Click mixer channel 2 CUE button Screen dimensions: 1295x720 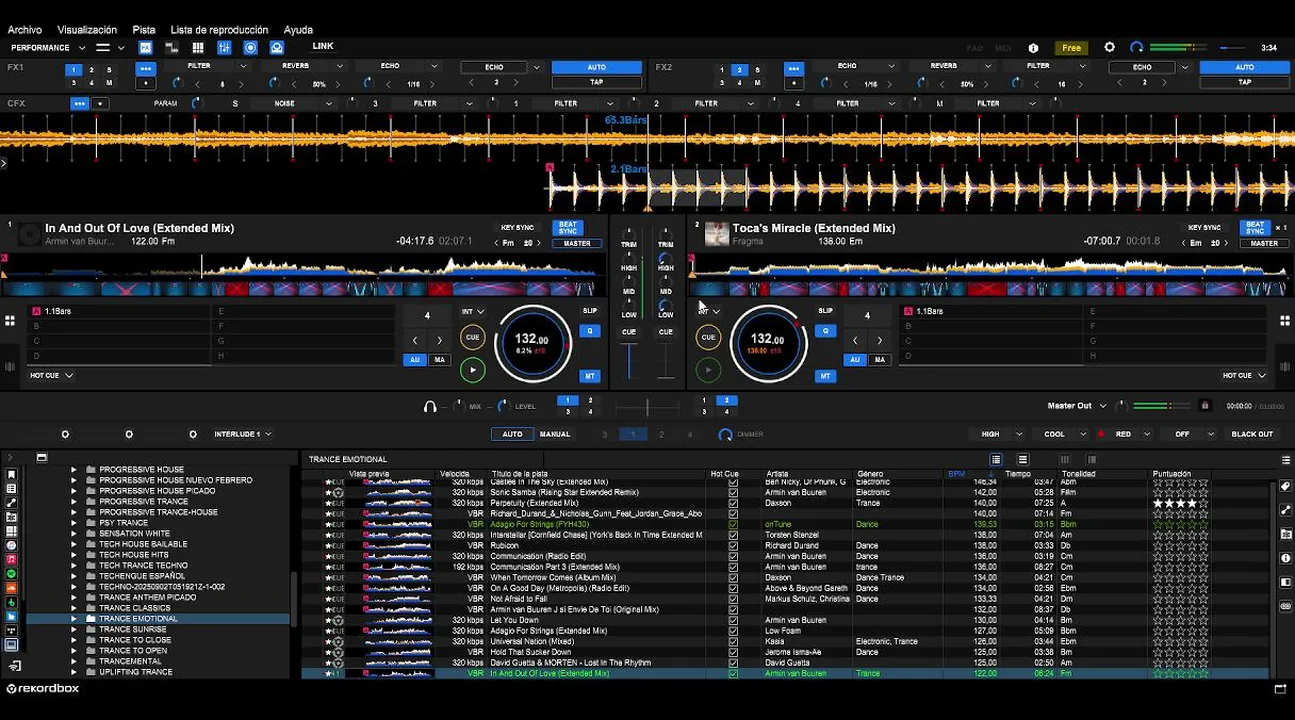pyautogui.click(x=666, y=332)
